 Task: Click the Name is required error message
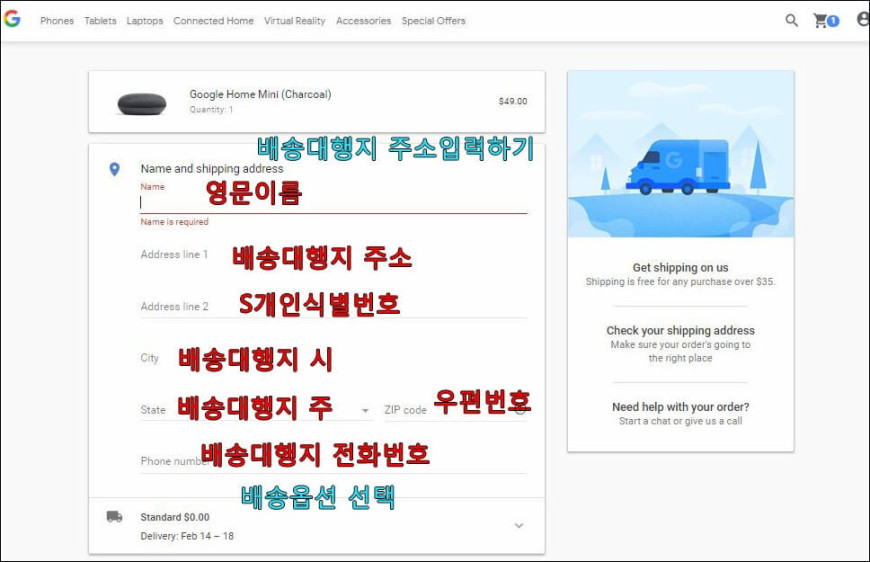click(x=174, y=222)
